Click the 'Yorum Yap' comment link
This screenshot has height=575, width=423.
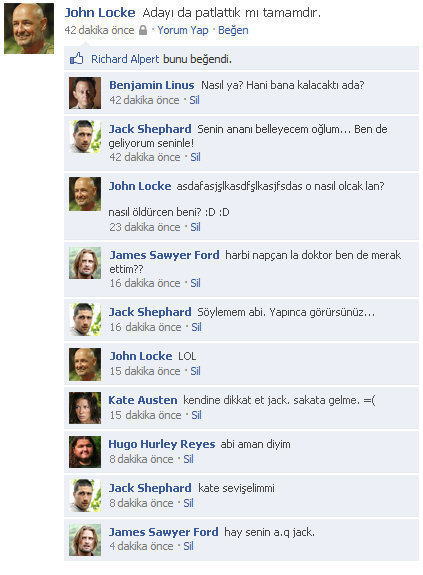[183, 30]
